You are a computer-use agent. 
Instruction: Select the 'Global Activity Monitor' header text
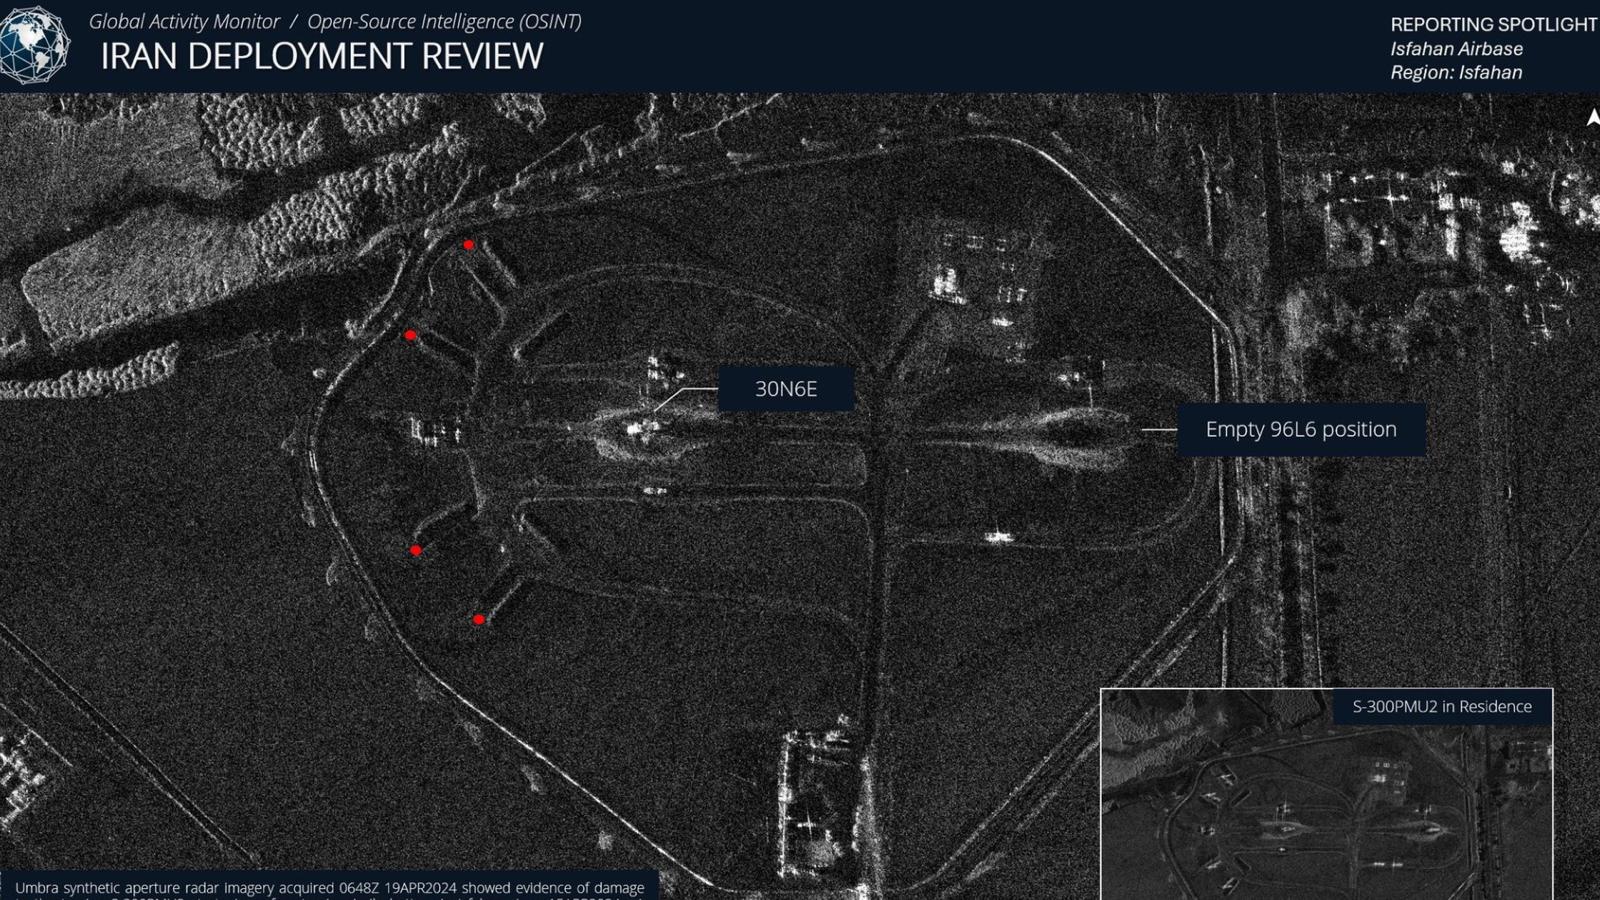click(x=184, y=21)
